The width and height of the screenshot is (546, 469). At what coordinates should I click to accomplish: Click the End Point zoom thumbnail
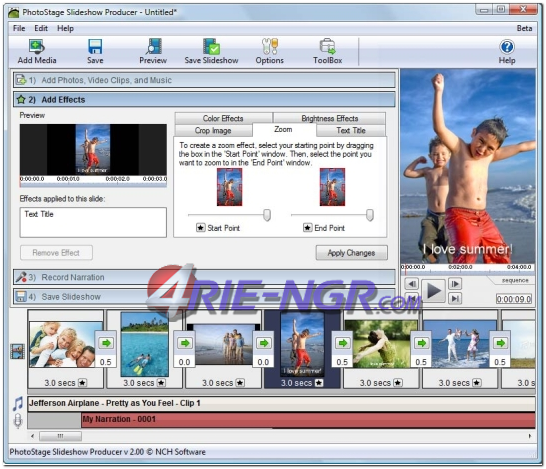click(x=332, y=187)
